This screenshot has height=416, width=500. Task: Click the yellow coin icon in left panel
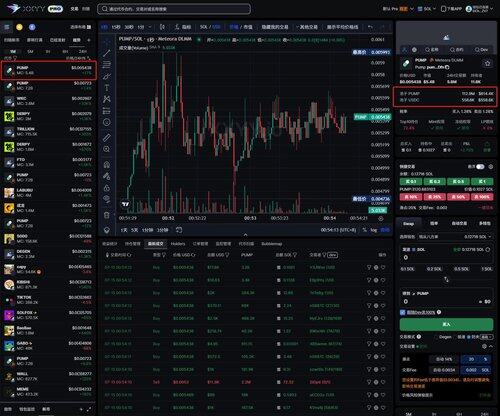[x=19, y=27]
